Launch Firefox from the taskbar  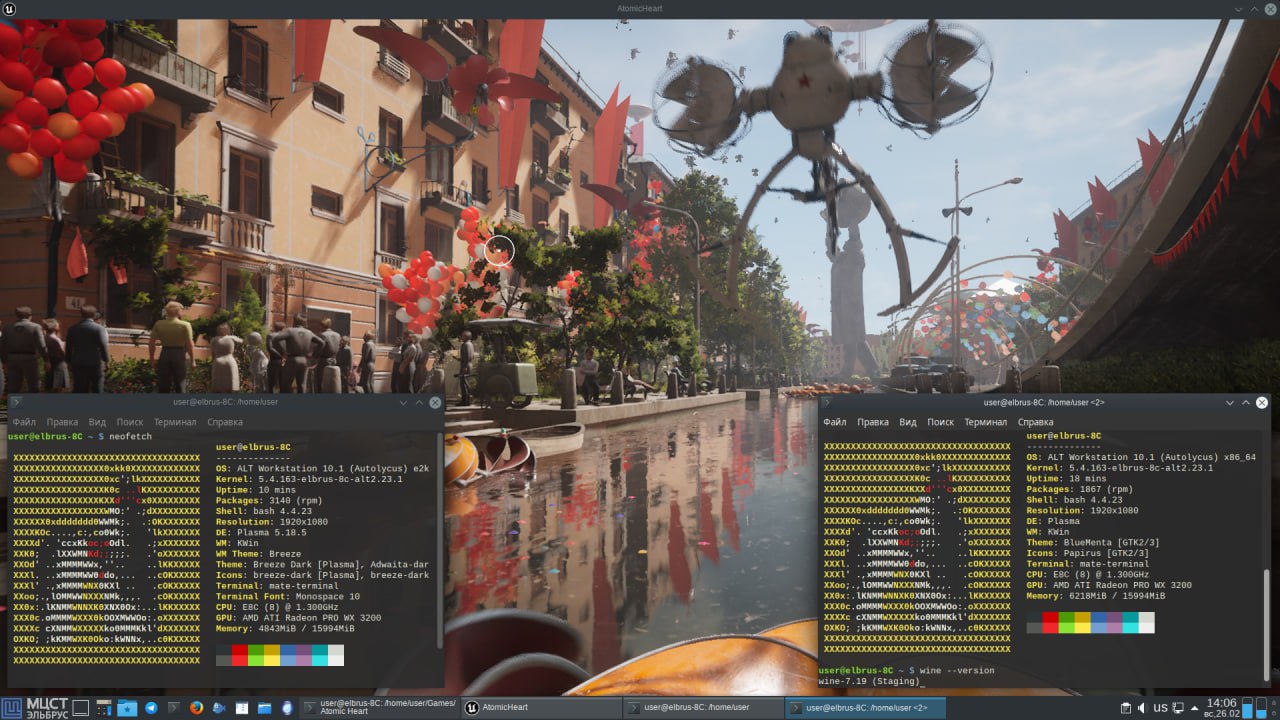click(196, 708)
